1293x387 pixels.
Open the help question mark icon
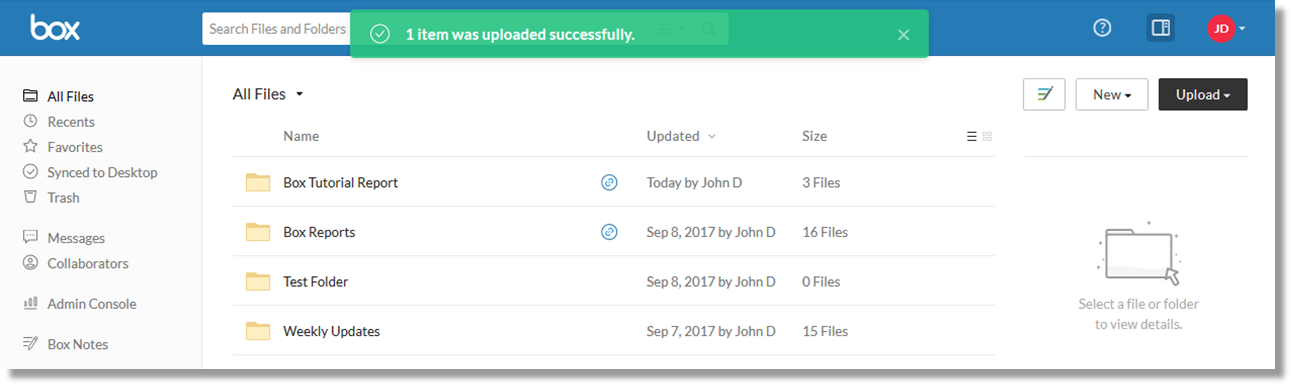[x=1102, y=28]
